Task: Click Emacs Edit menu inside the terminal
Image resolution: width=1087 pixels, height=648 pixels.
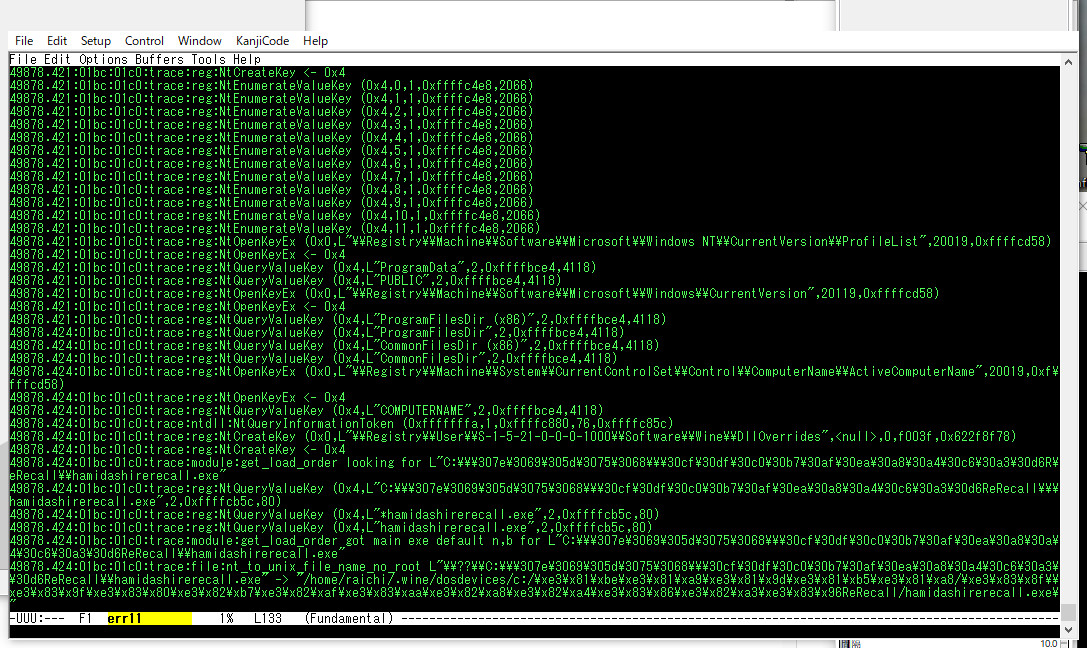Action: coord(57,59)
